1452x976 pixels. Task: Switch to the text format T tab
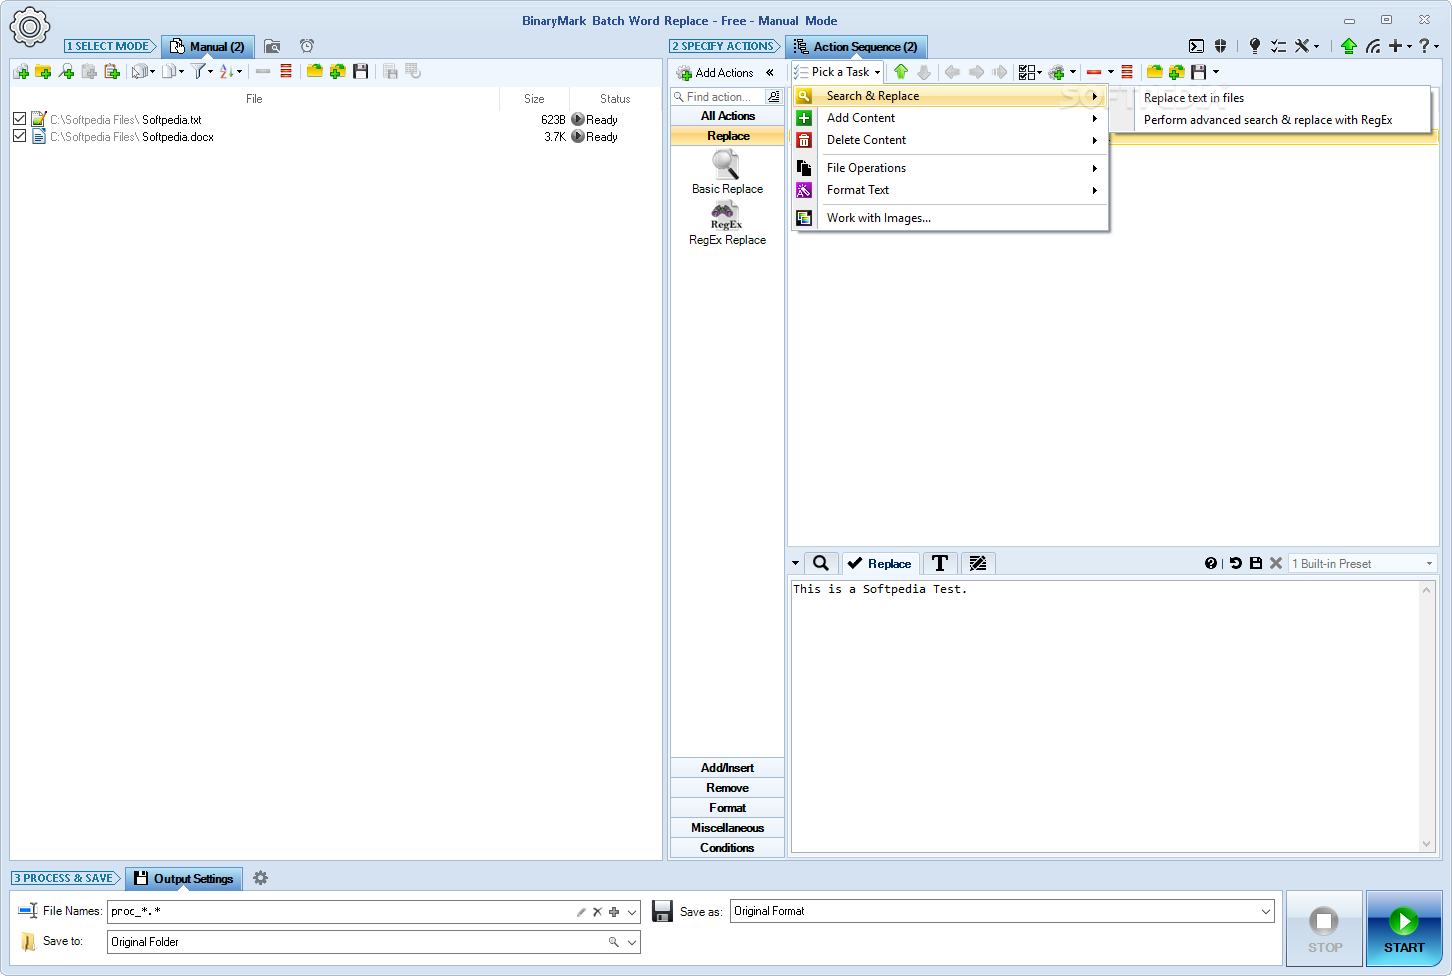(940, 563)
